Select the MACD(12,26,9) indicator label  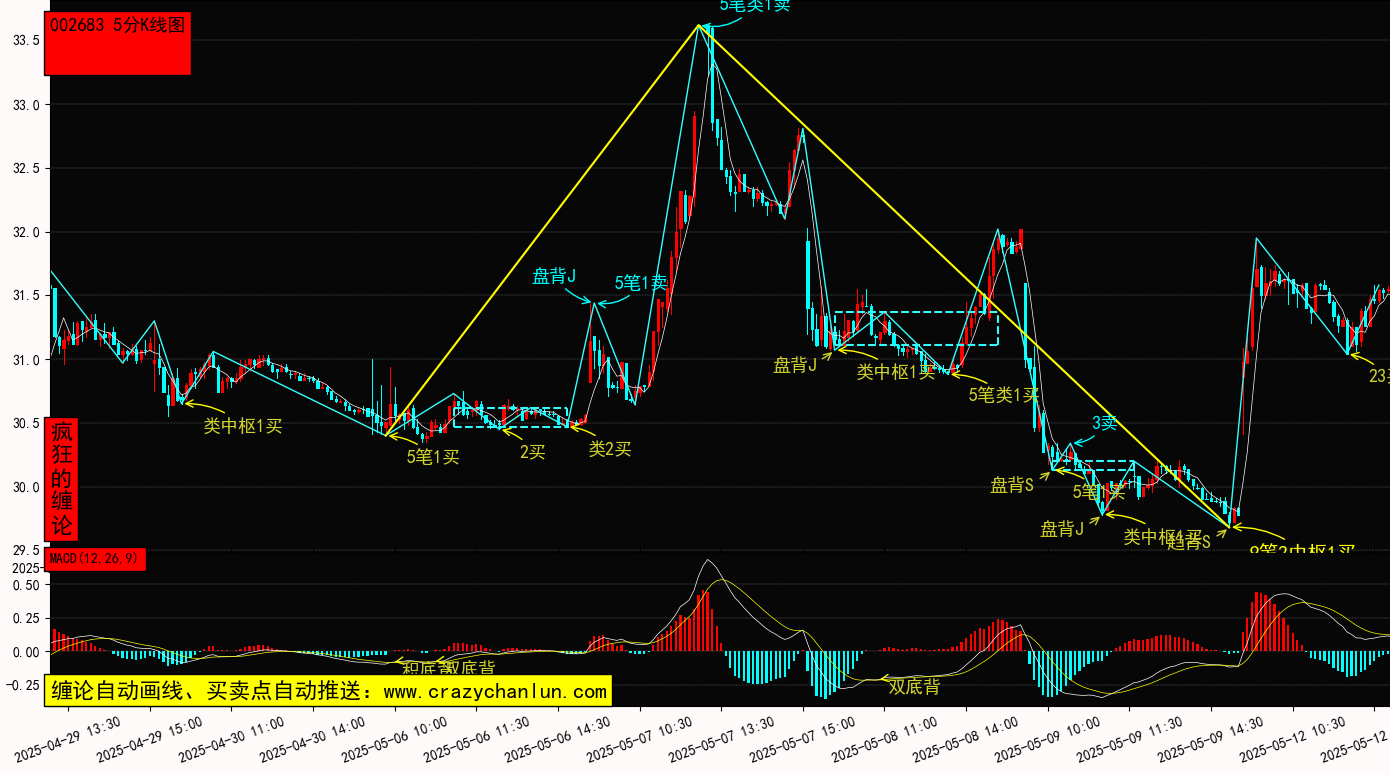[x=96, y=559]
